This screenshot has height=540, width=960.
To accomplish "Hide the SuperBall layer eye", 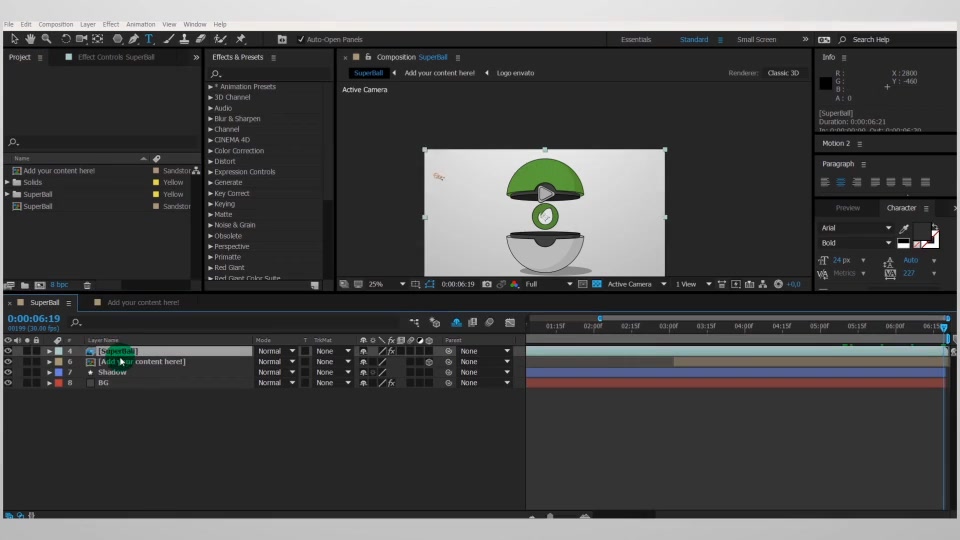I will click(8, 351).
